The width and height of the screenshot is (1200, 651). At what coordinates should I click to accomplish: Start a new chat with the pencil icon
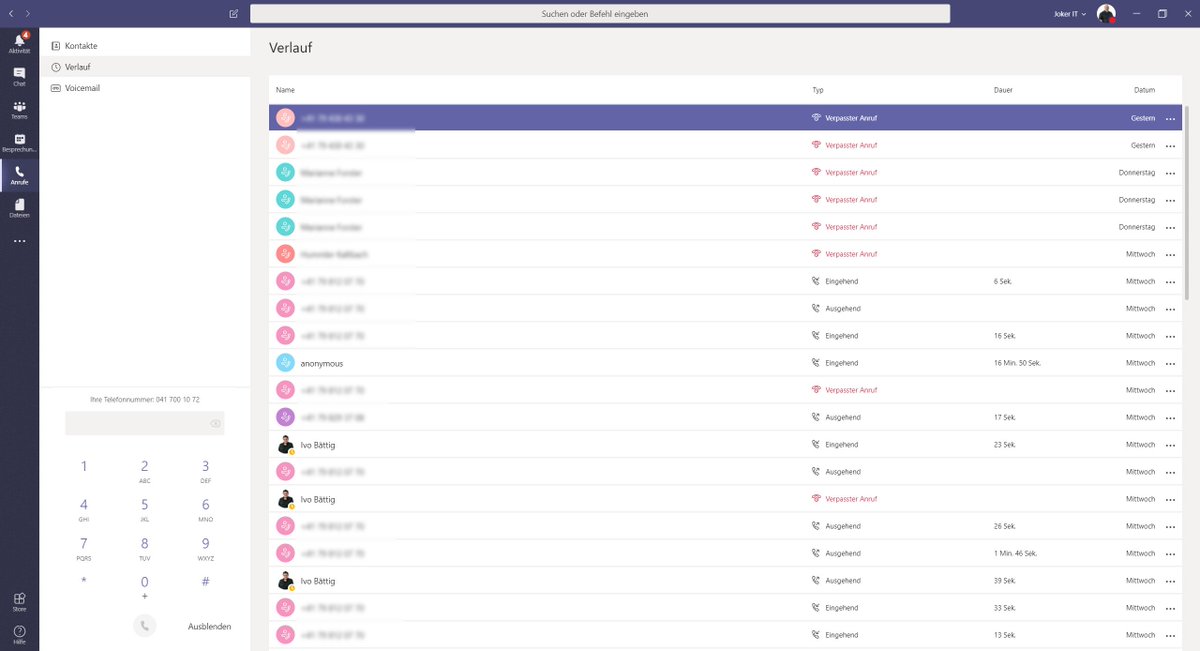232,14
